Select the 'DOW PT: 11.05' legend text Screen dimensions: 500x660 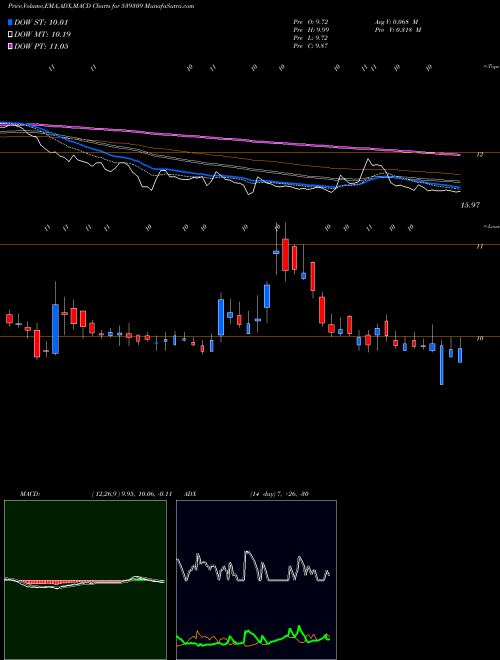coord(41,46)
